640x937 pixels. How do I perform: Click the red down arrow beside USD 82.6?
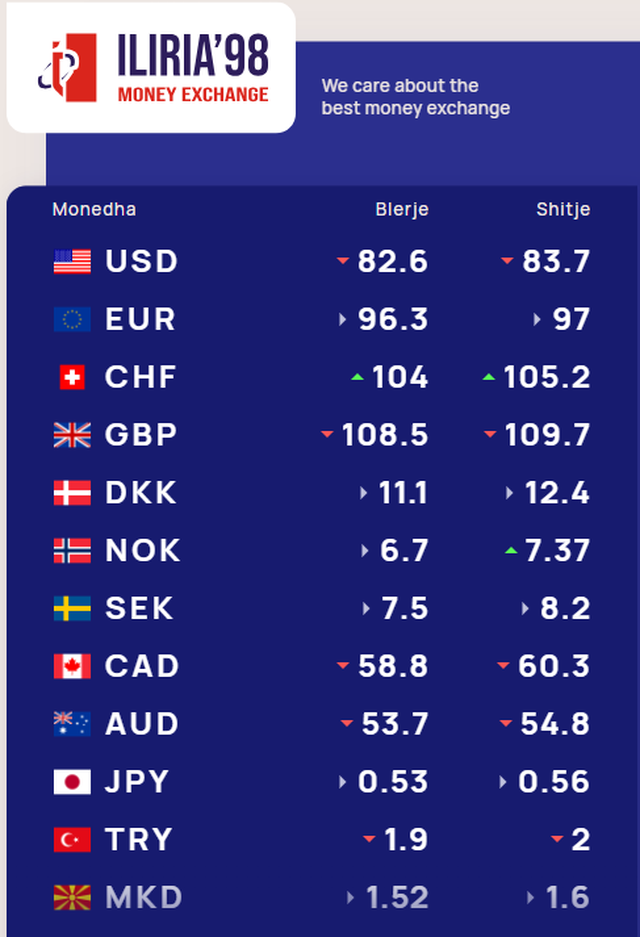[343, 261]
